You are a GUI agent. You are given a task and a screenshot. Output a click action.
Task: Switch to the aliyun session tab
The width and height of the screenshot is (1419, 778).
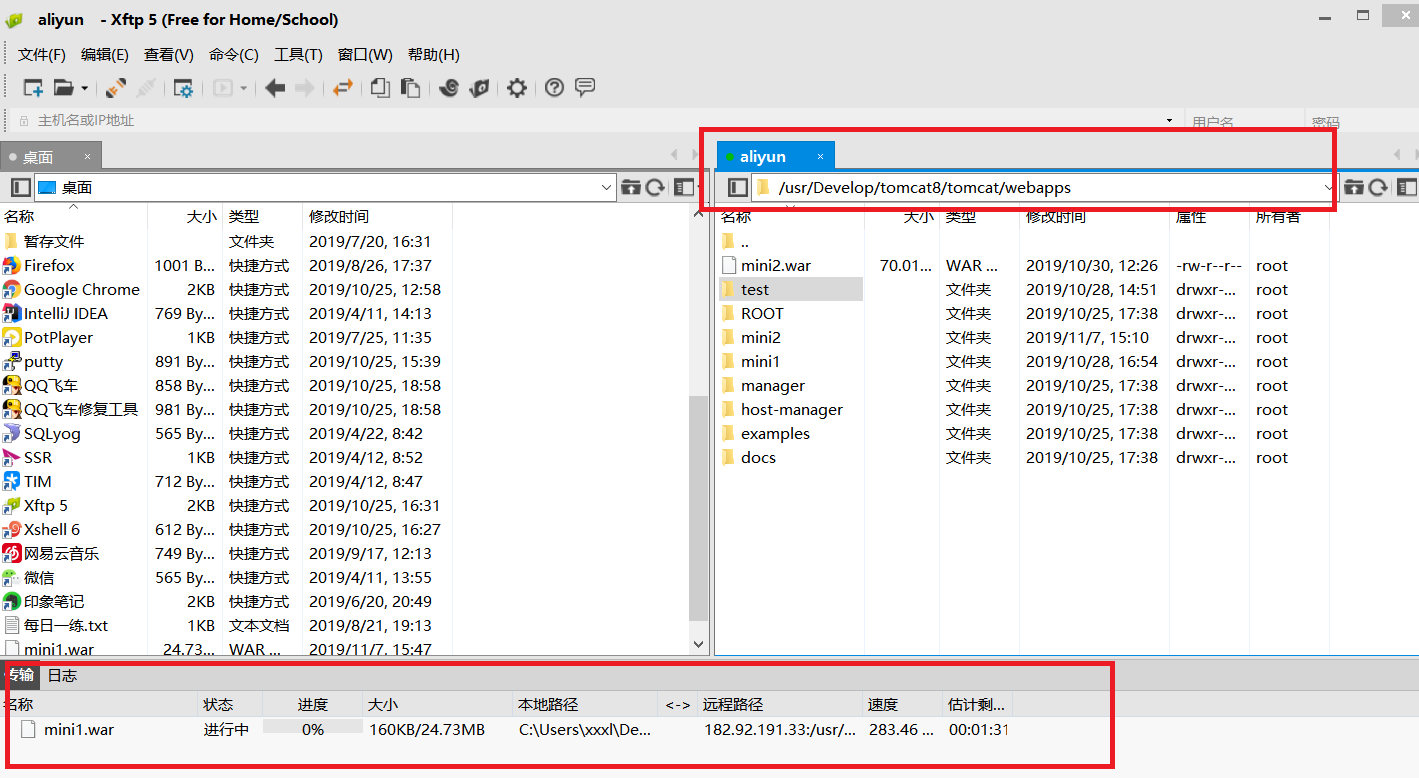tap(776, 156)
